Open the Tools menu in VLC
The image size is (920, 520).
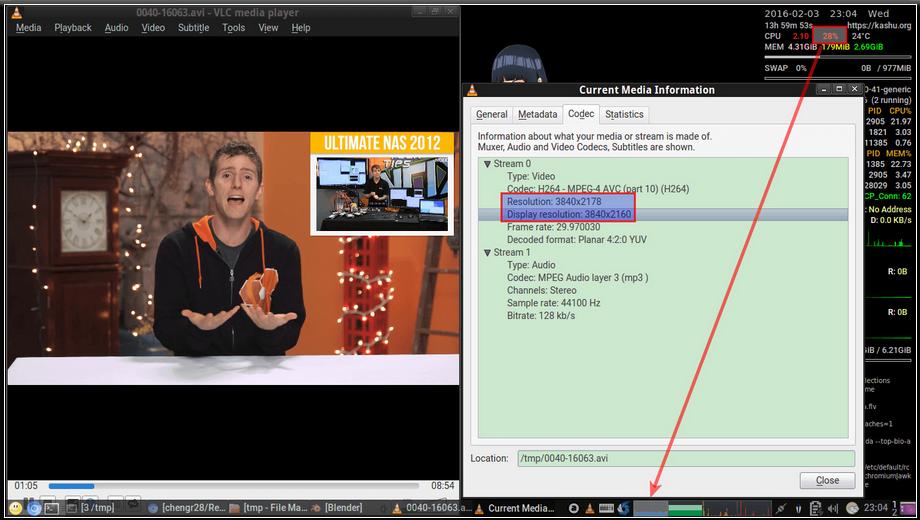233,28
